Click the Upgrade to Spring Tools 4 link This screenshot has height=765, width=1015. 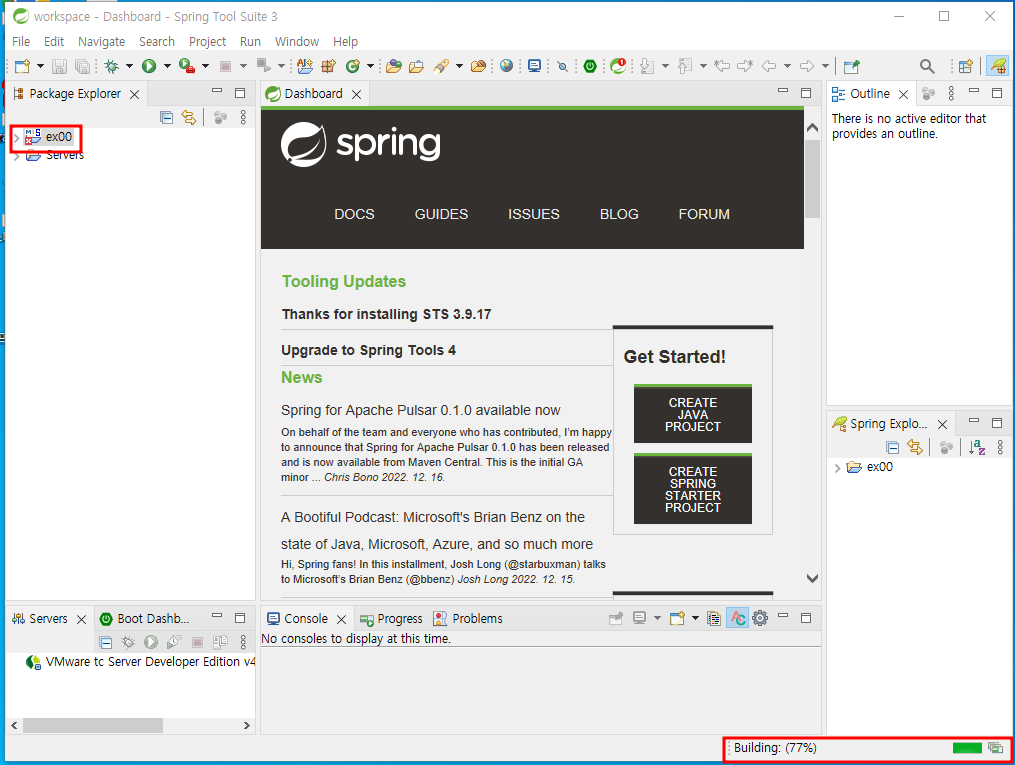pyautogui.click(x=368, y=350)
